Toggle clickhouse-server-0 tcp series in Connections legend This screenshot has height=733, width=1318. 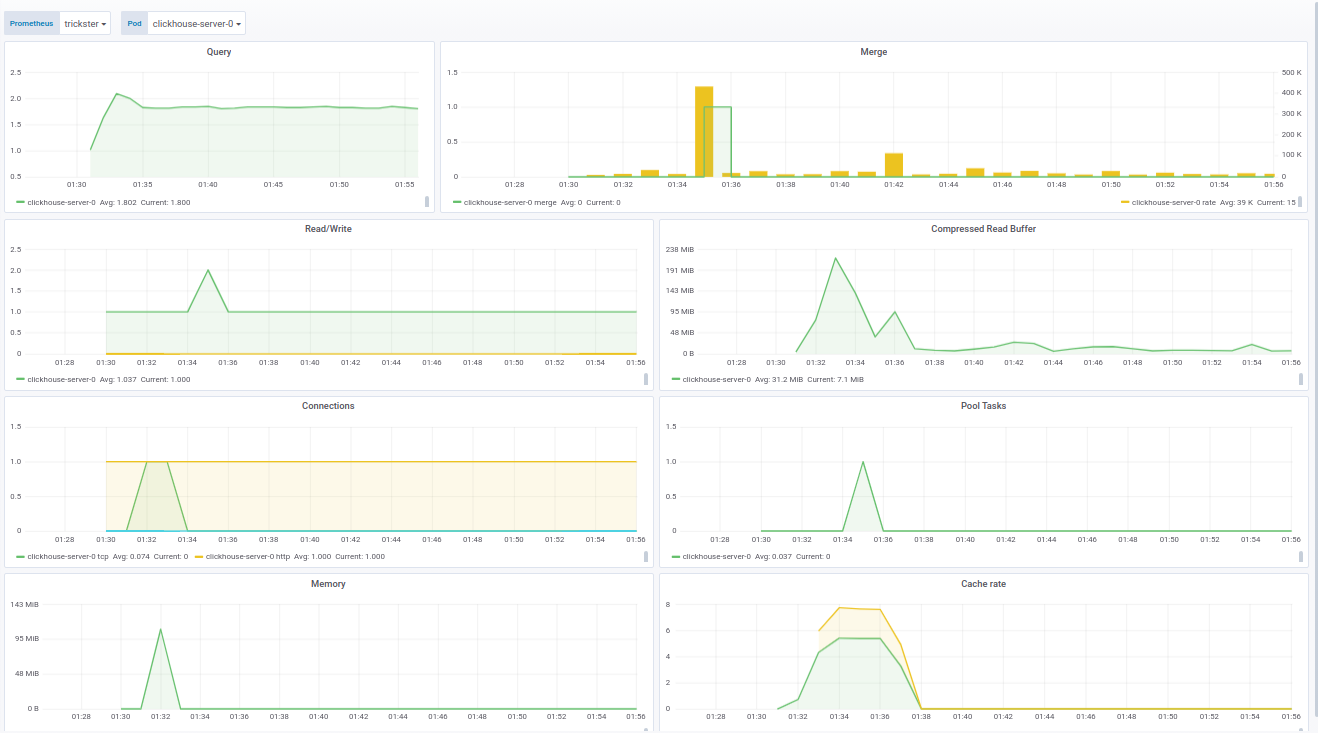68,556
